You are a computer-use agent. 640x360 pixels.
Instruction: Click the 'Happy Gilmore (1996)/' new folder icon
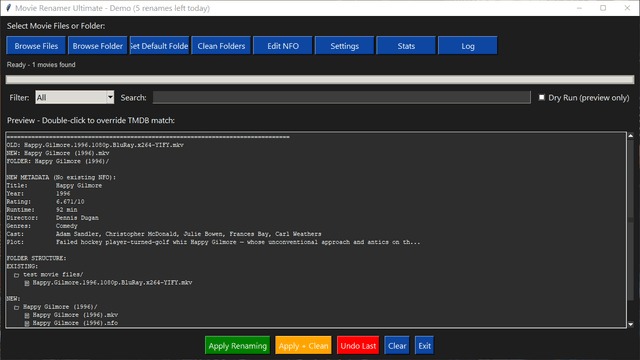[16, 307]
